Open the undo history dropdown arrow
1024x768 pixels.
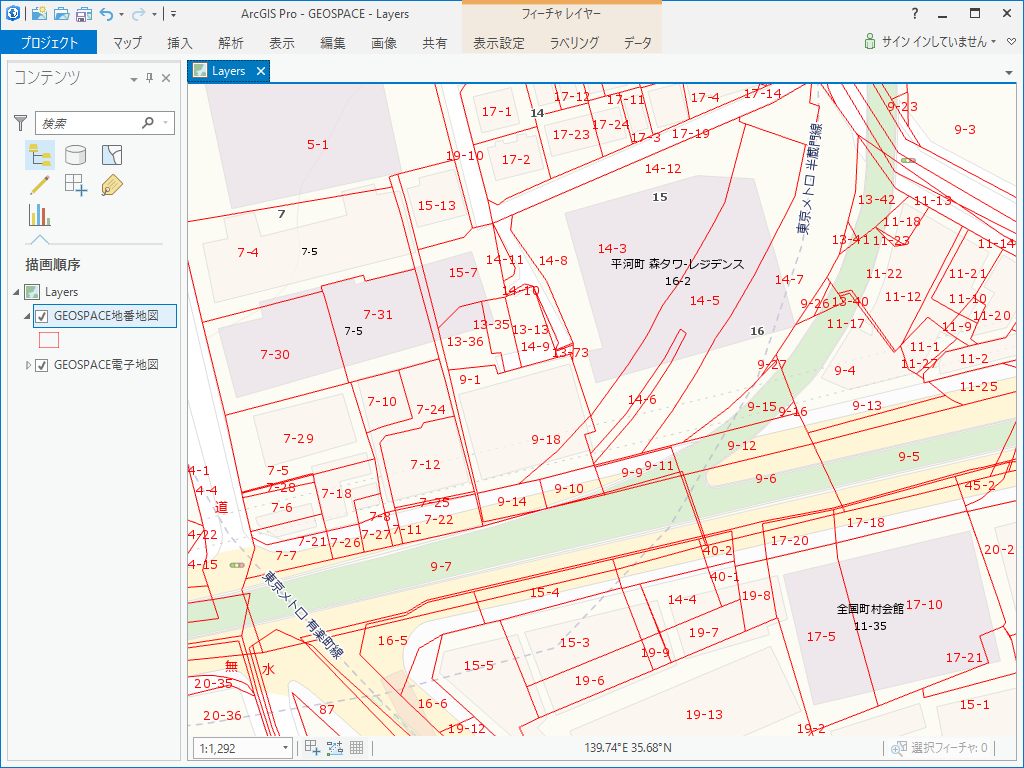click(x=121, y=14)
